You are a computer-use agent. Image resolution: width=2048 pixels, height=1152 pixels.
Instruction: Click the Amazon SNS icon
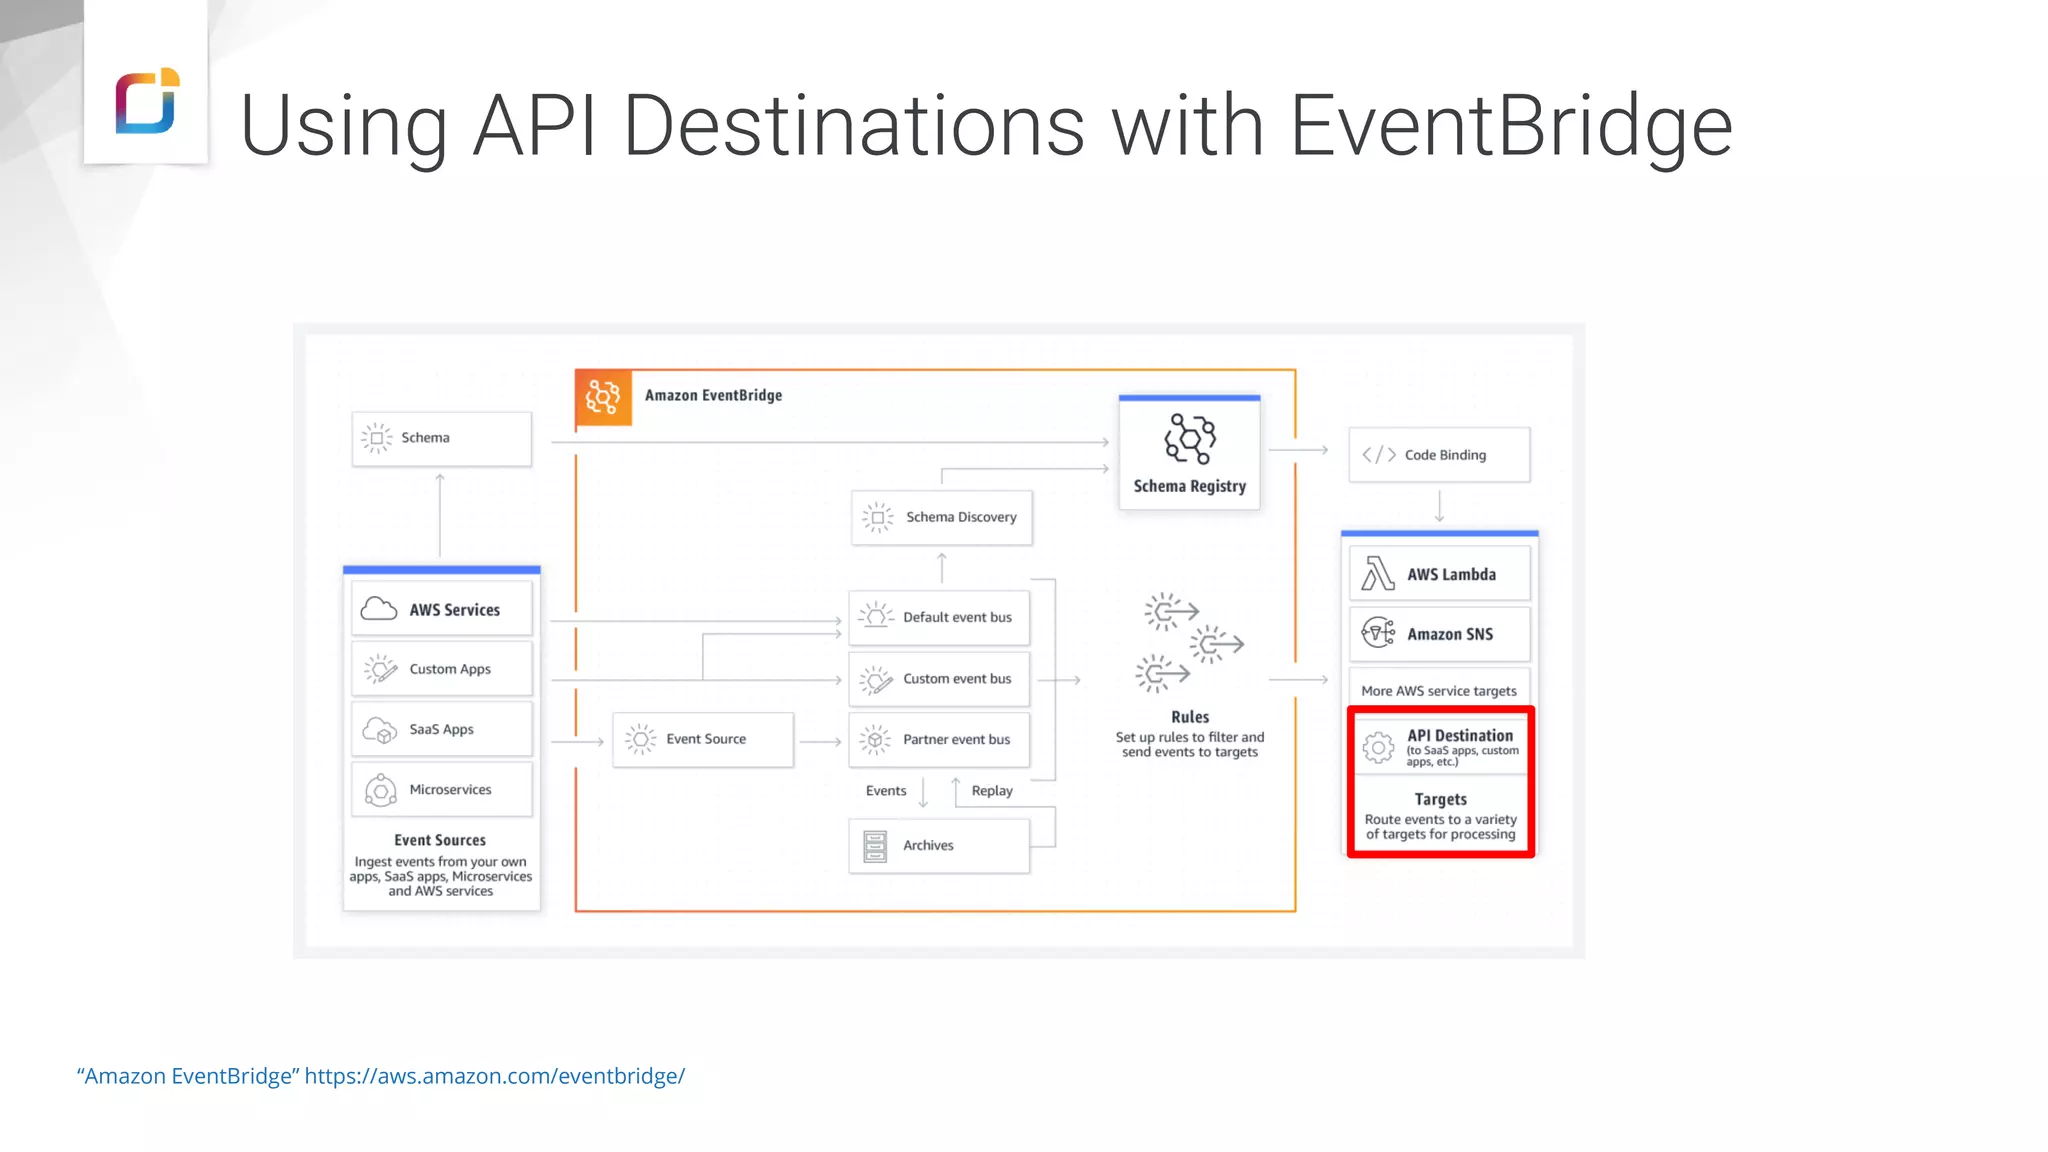1378,633
